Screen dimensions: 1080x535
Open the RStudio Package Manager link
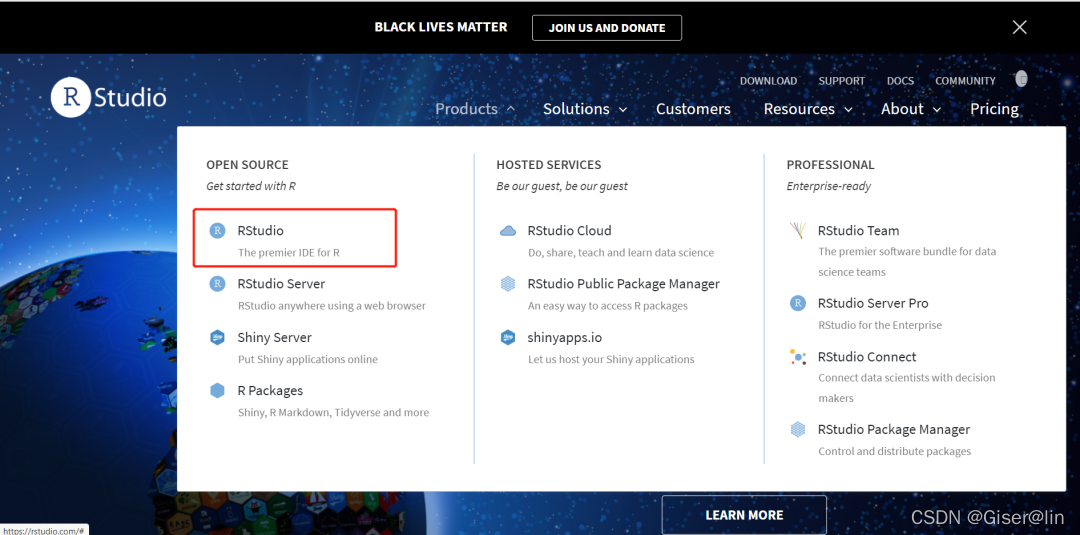click(894, 430)
